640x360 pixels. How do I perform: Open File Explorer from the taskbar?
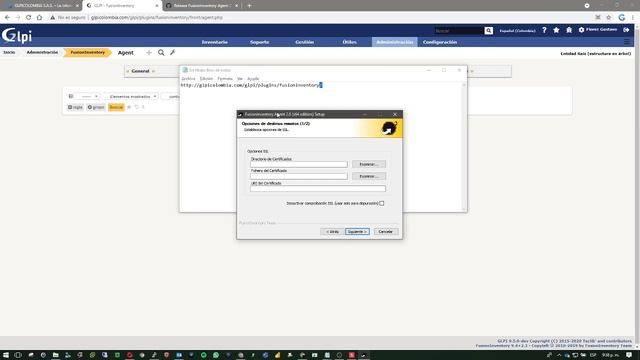pos(56,355)
